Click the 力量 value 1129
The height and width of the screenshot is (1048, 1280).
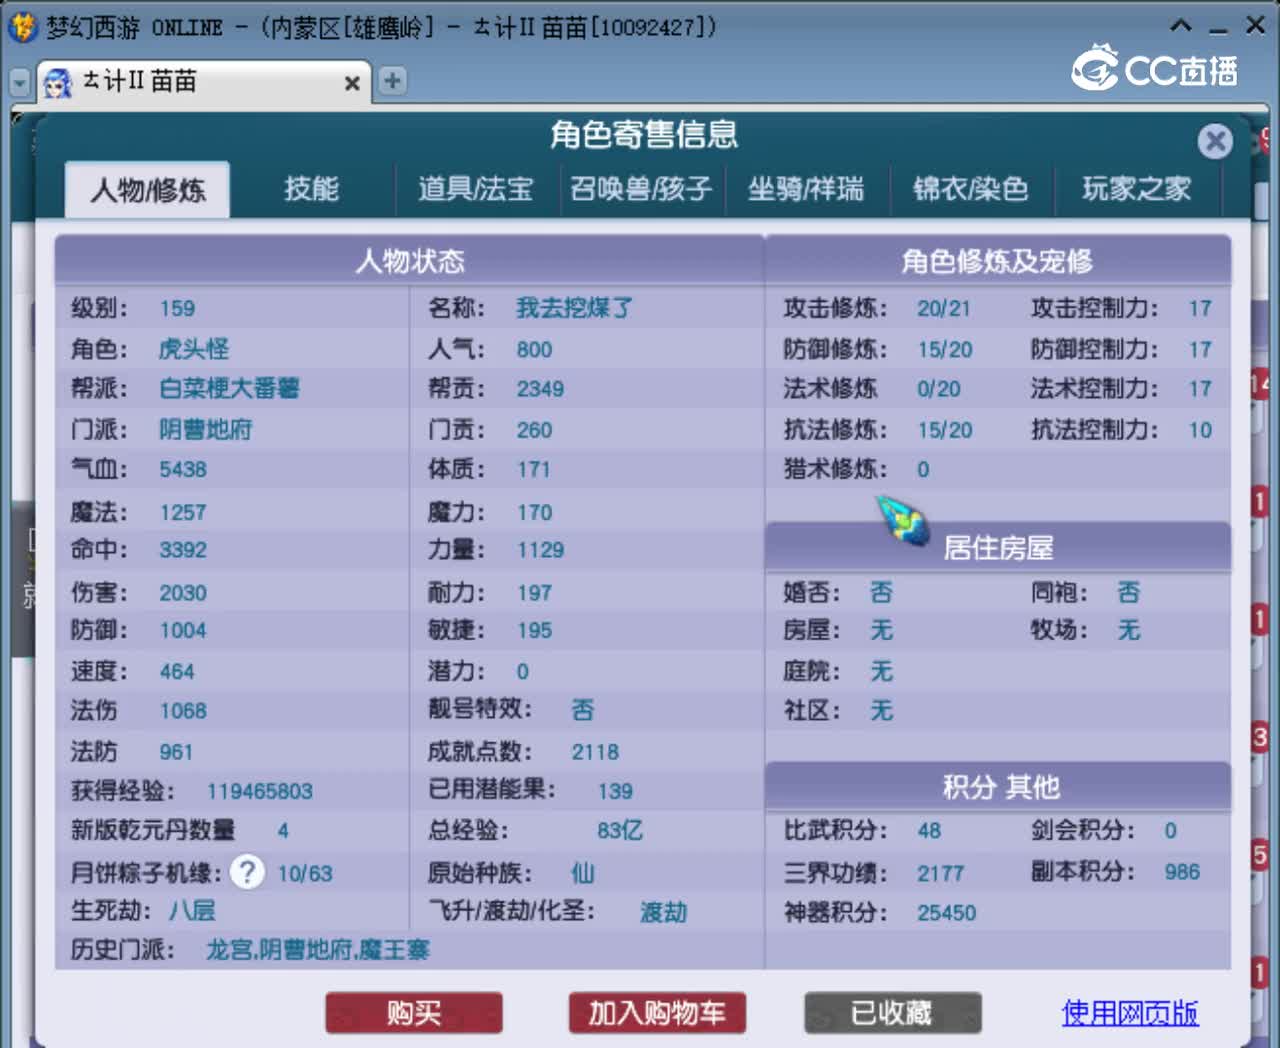(540, 550)
